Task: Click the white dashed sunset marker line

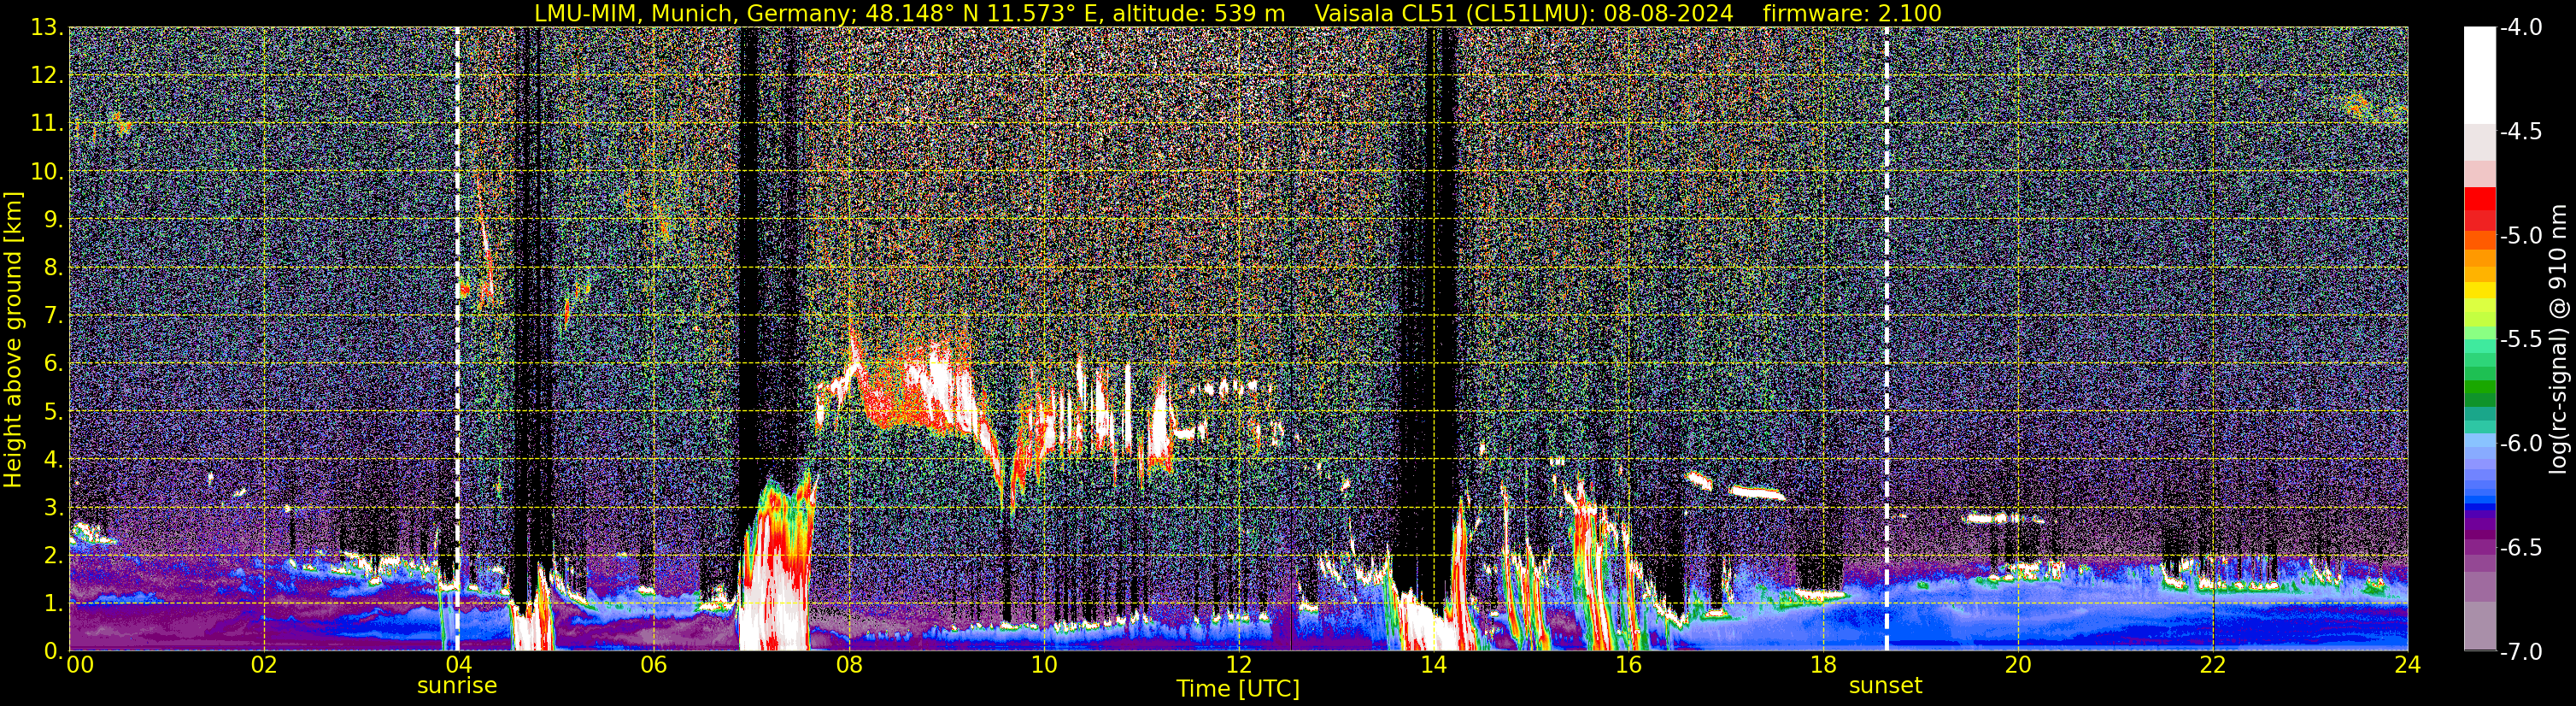Action: pyautogui.click(x=1887, y=339)
